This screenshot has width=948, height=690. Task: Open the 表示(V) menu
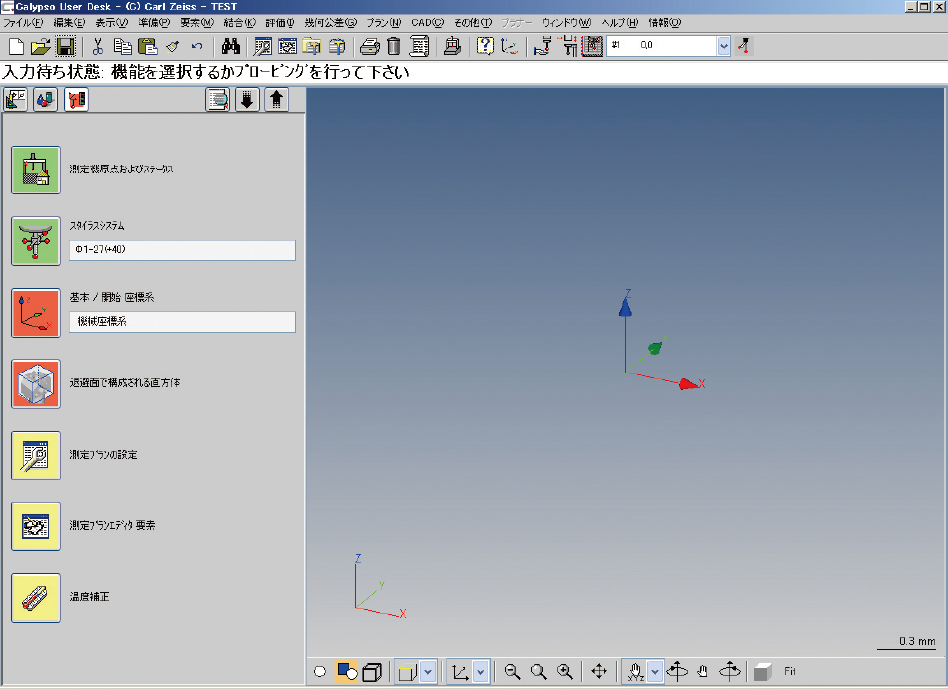(x=111, y=22)
